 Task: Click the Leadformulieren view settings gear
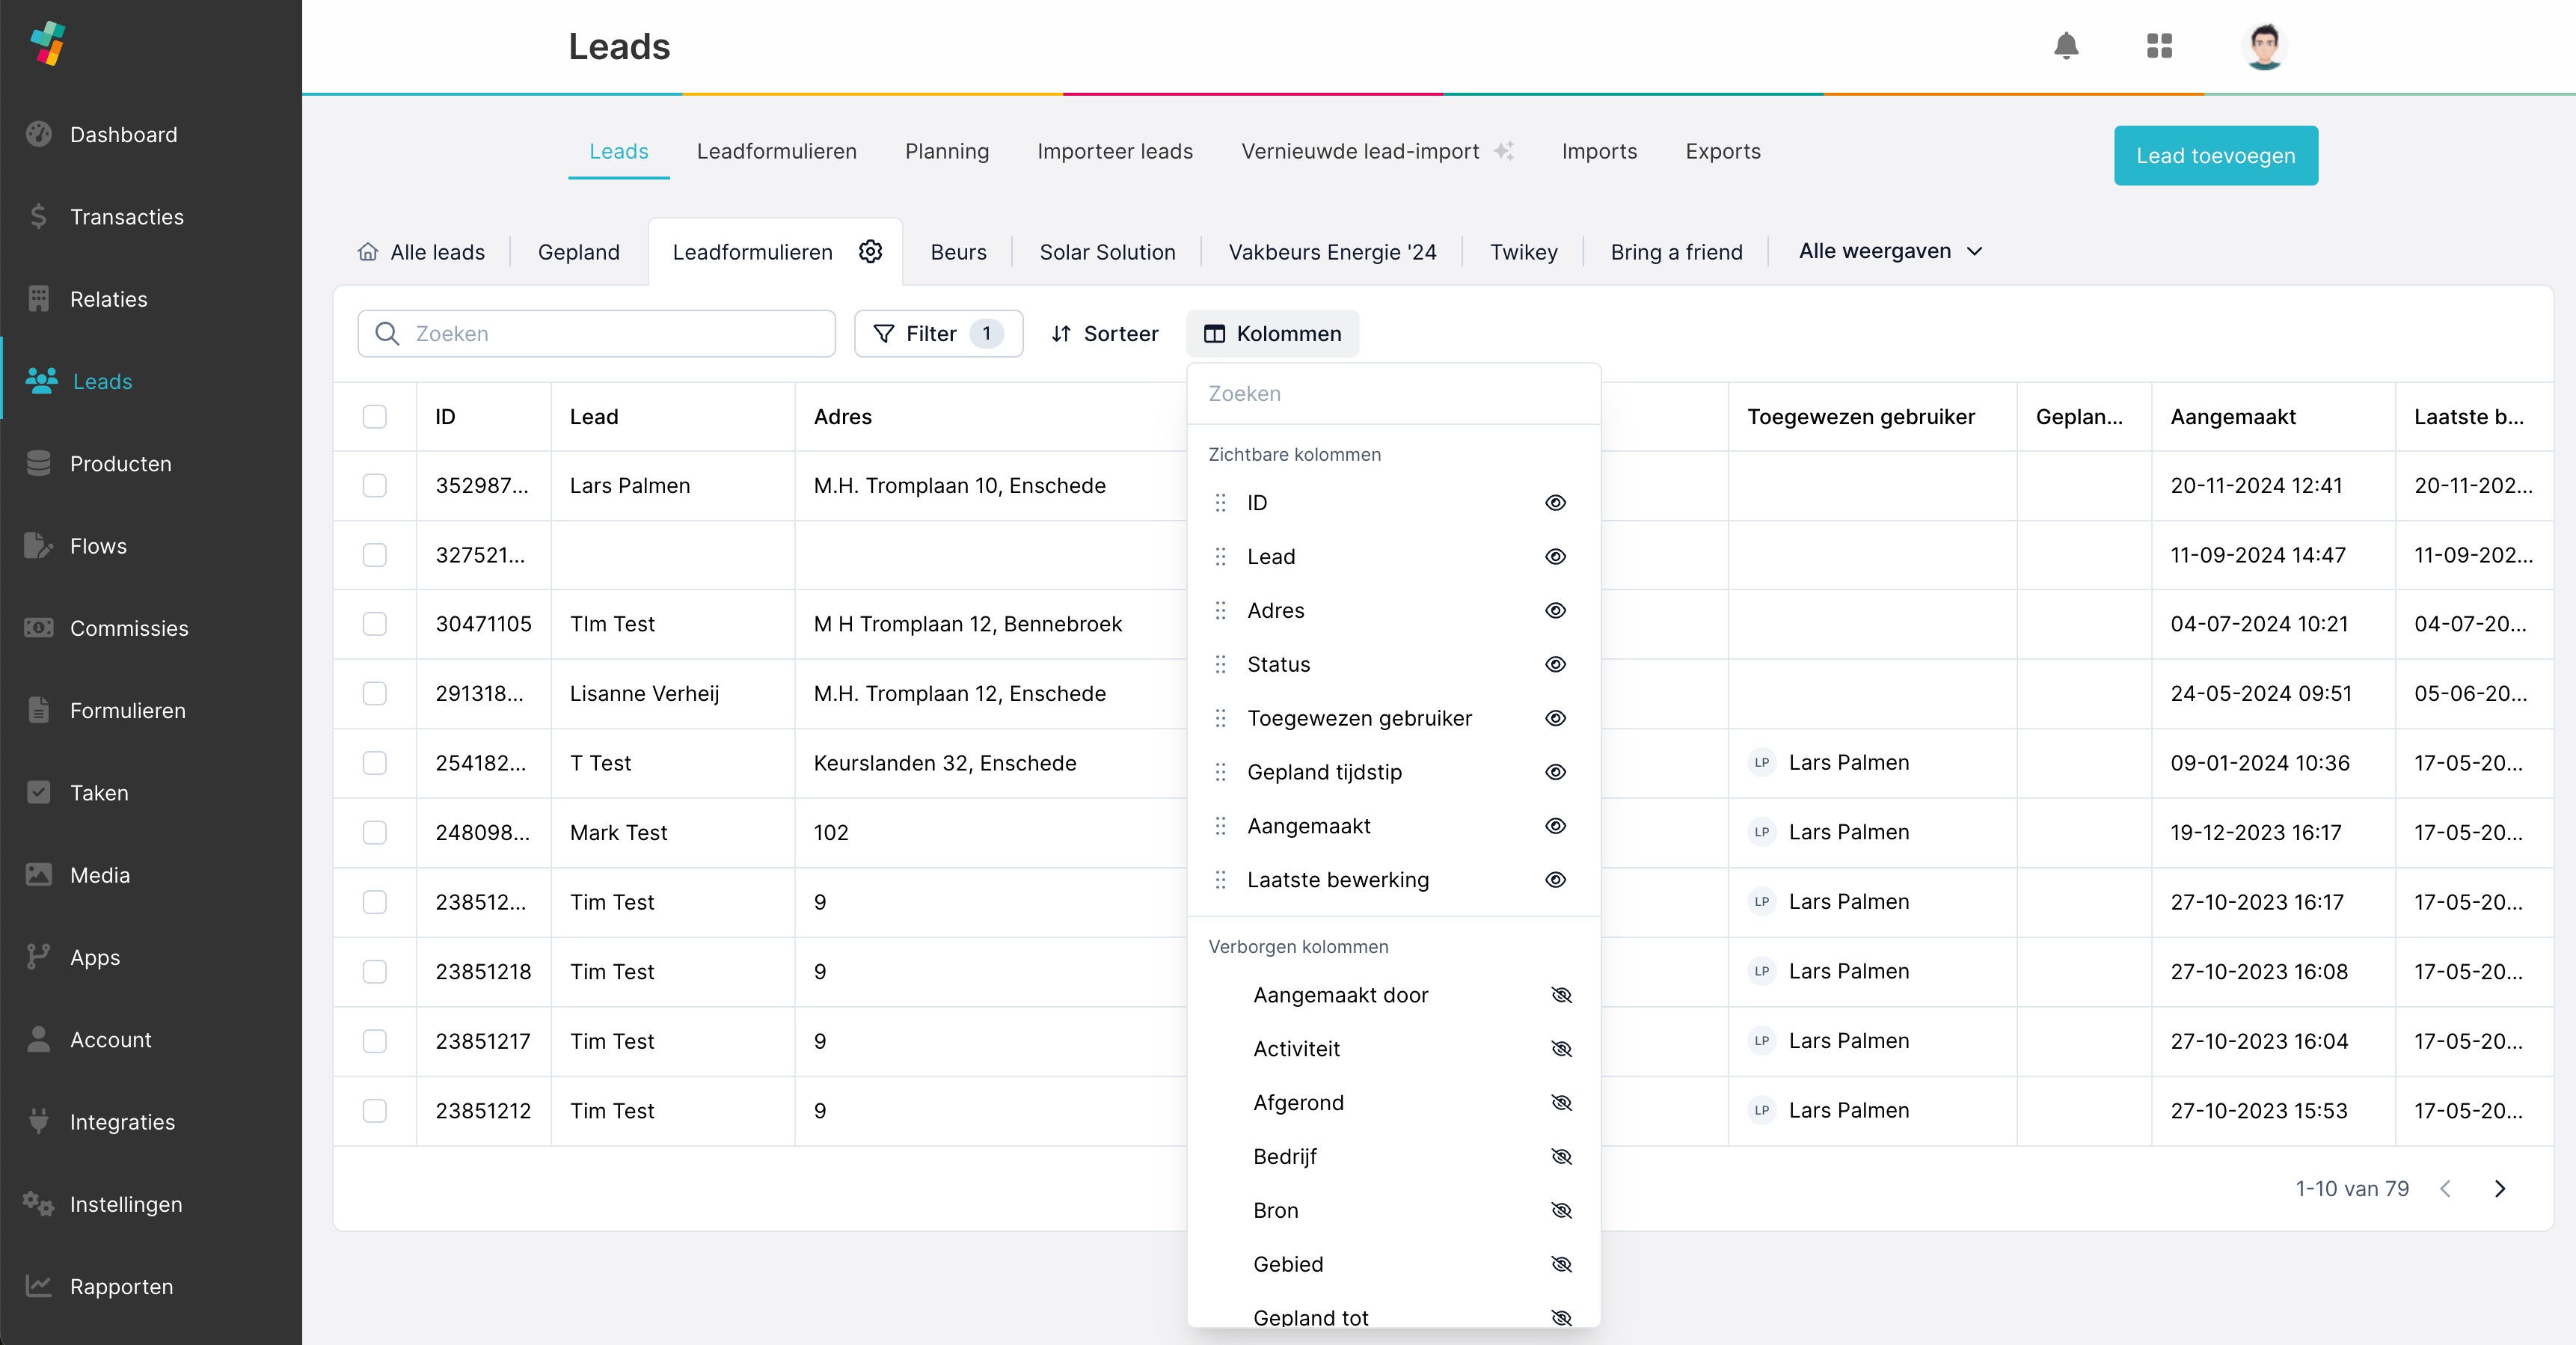[870, 251]
